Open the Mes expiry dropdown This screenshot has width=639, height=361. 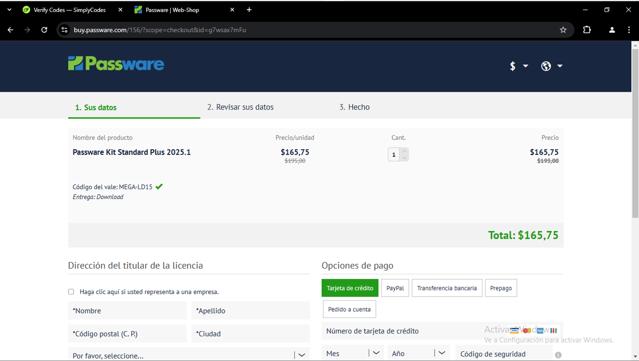click(x=353, y=353)
